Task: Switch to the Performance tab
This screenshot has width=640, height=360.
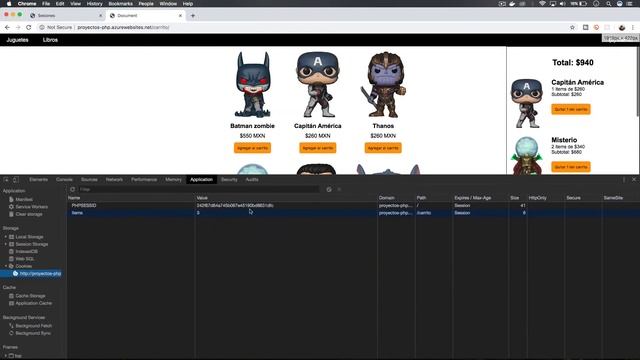Action: (144, 180)
